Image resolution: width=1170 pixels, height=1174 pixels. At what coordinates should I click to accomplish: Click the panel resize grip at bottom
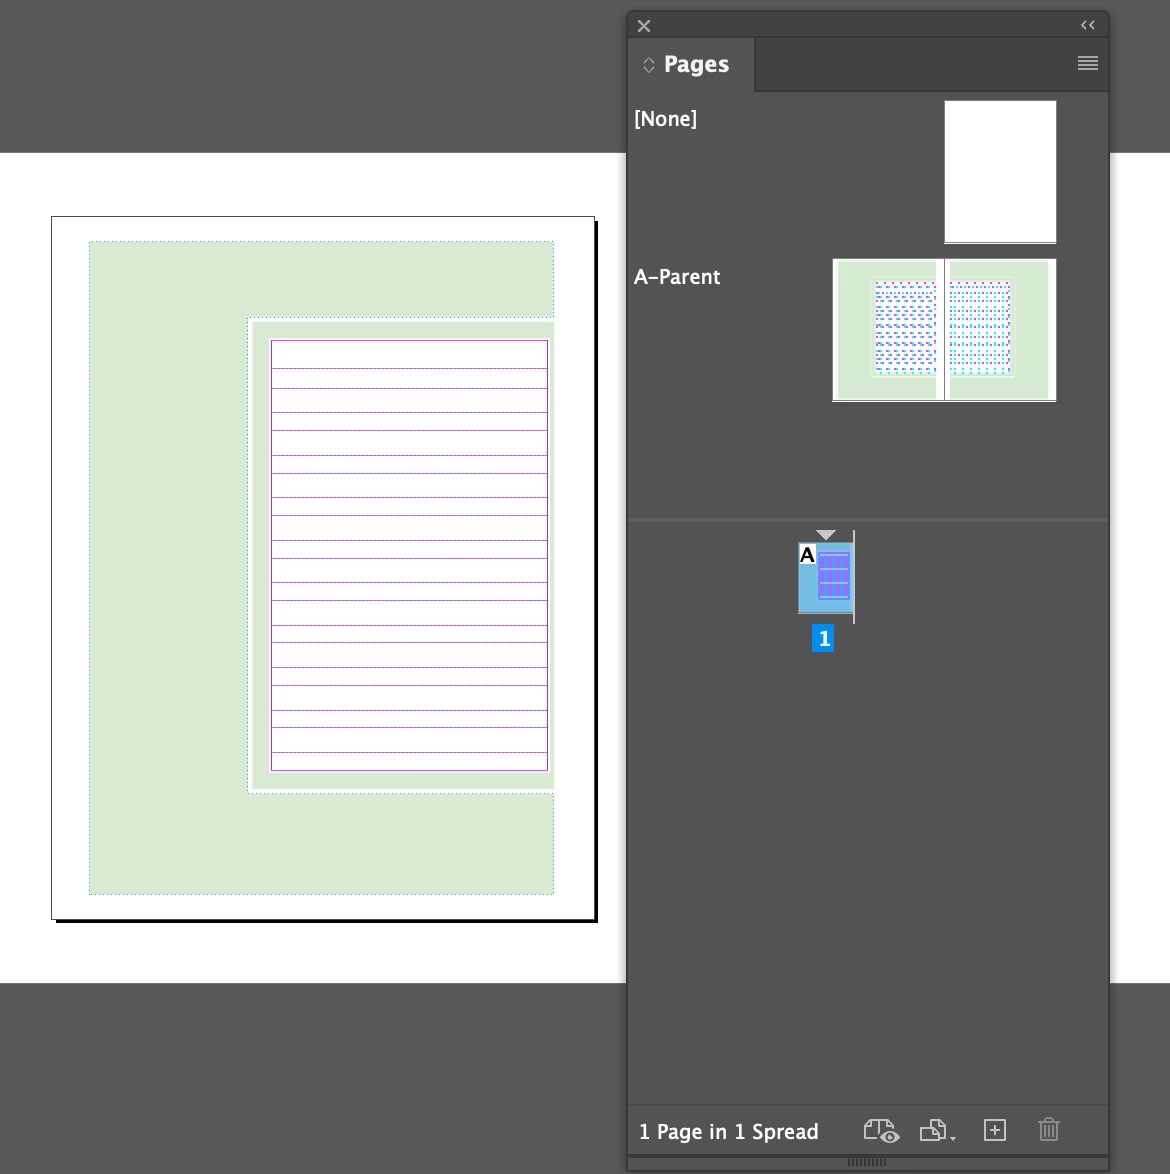pyautogui.click(x=867, y=1162)
